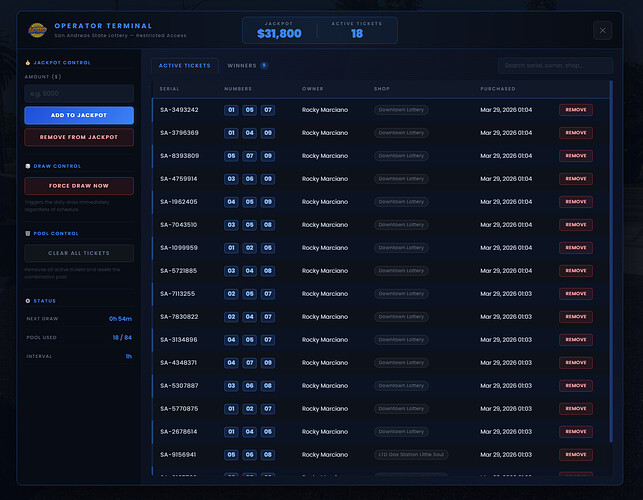Remove ticket SA-7043510
The height and width of the screenshot is (500, 643).
576,225
